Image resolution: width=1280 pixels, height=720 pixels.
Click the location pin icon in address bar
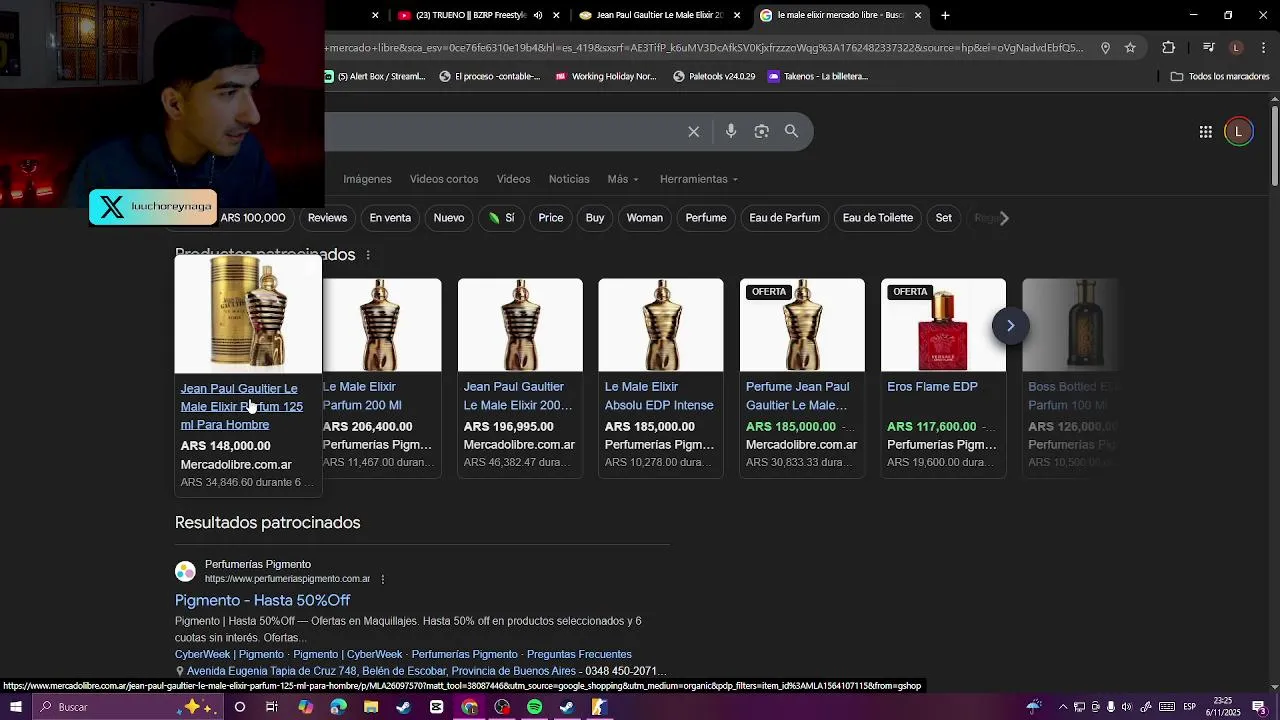1105,47
